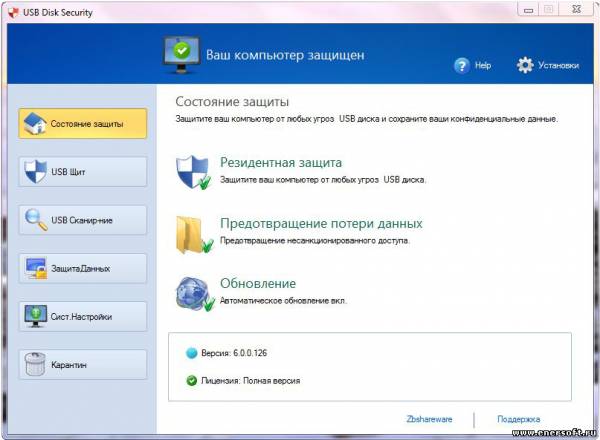Click the Резидентная защита shield icon
The height and width of the screenshot is (440, 600).
click(x=193, y=173)
